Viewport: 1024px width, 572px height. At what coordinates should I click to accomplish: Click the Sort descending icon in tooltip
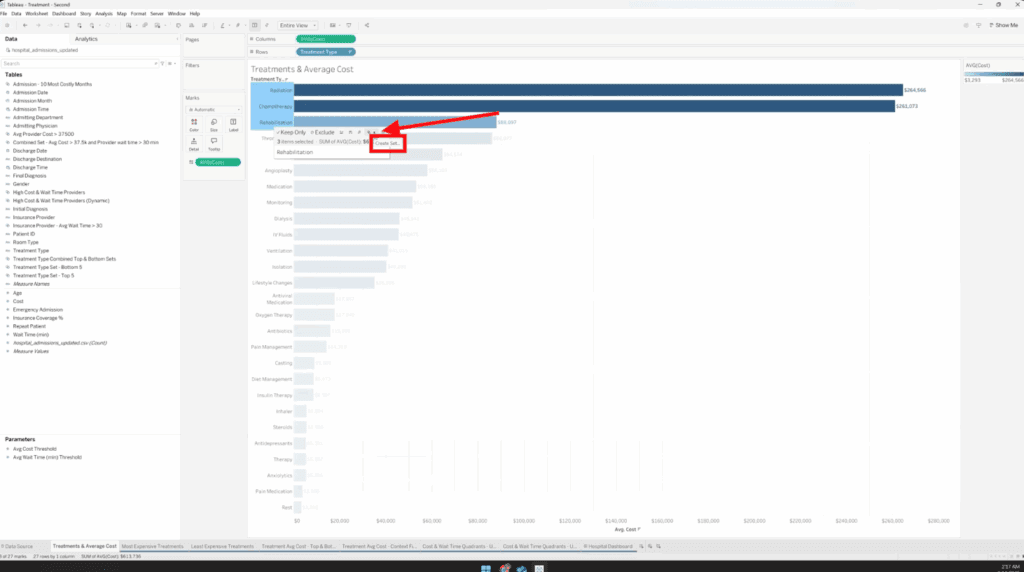coord(350,133)
